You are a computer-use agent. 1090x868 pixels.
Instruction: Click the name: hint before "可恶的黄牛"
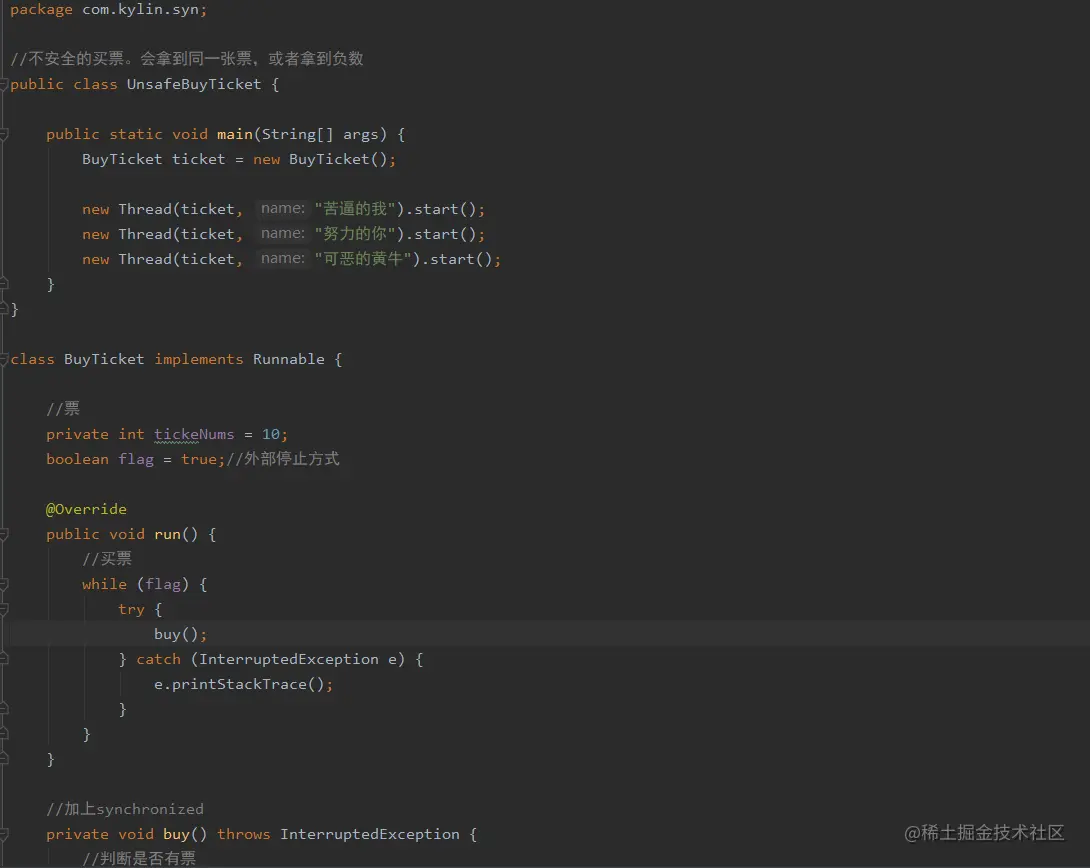pyautogui.click(x=282, y=259)
